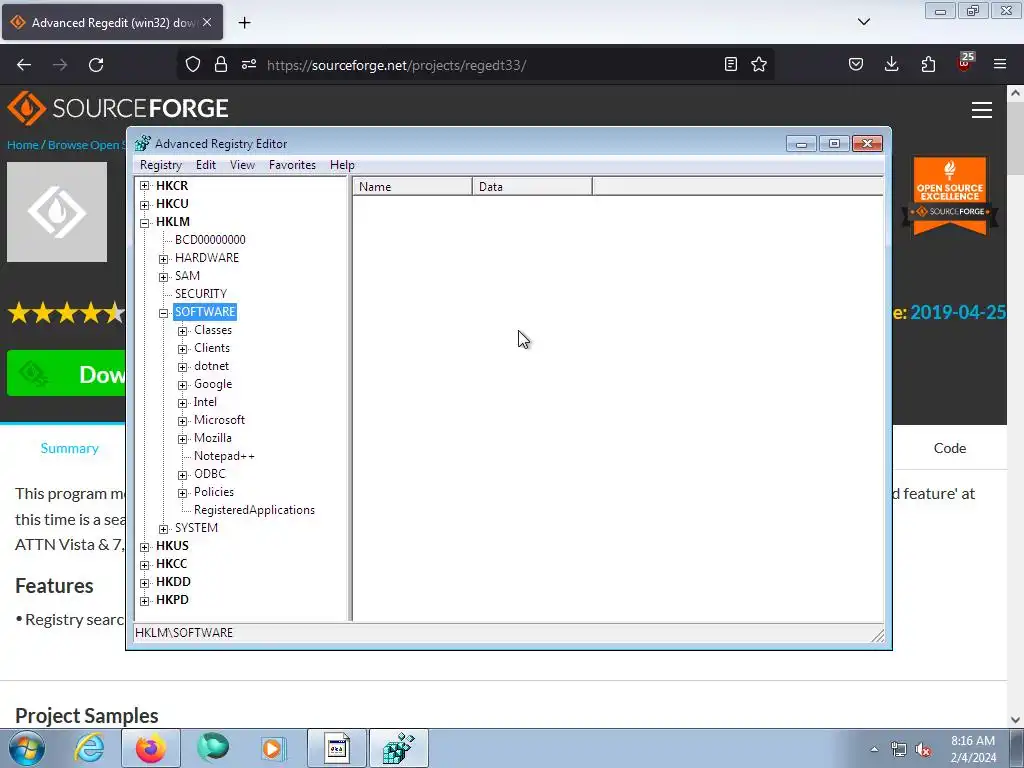The width and height of the screenshot is (1024, 768).
Task: Open the Favorites menu
Action: pyautogui.click(x=292, y=165)
